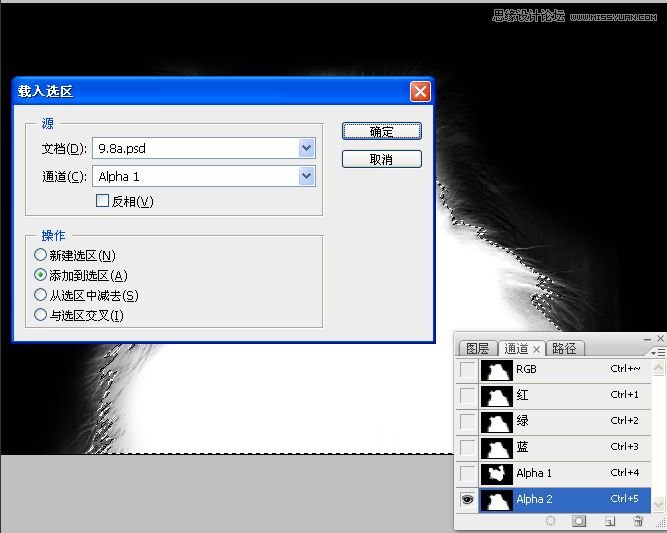The height and width of the screenshot is (533, 667).
Task: Click channels panel scroll up arrow
Action: coord(658,368)
